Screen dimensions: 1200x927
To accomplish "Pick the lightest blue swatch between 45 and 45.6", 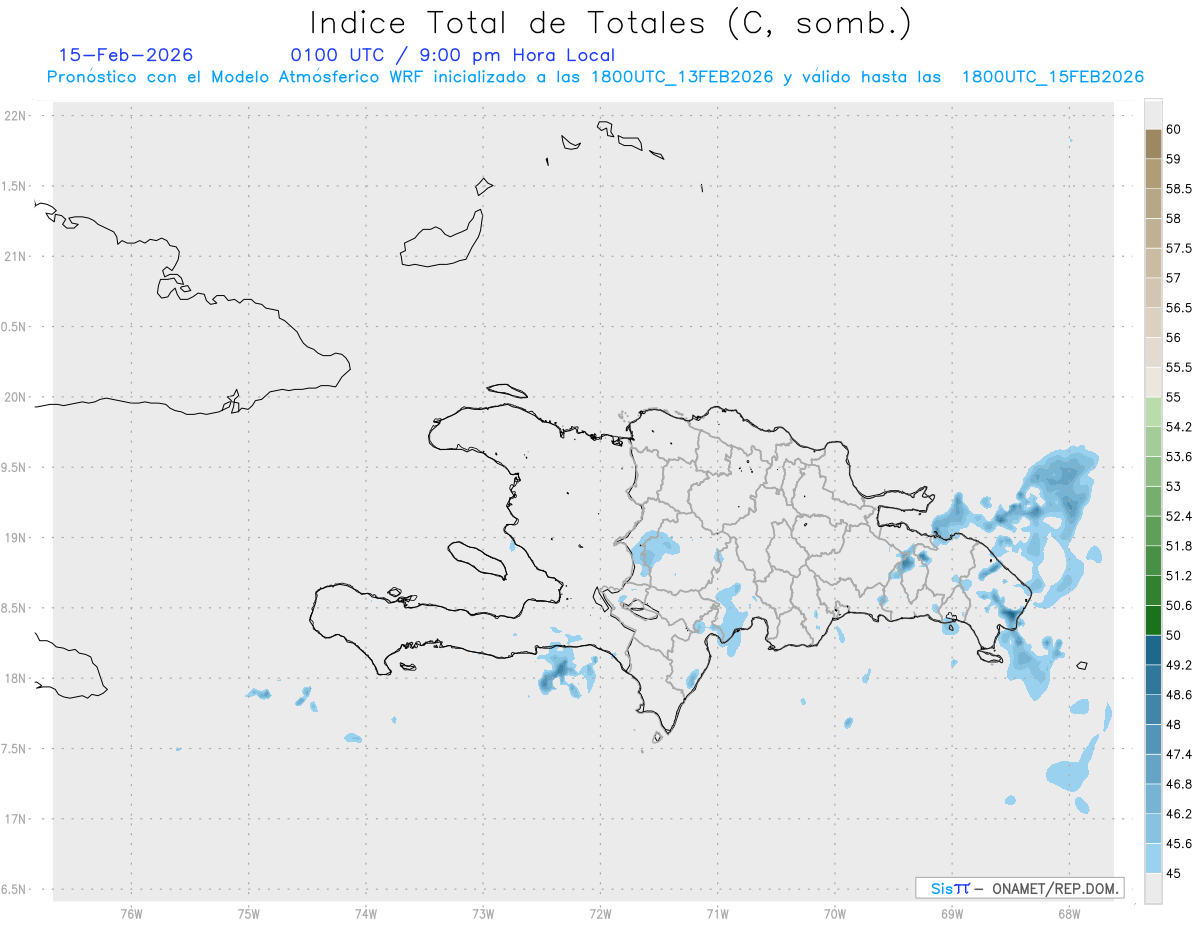I will (x=1153, y=858).
